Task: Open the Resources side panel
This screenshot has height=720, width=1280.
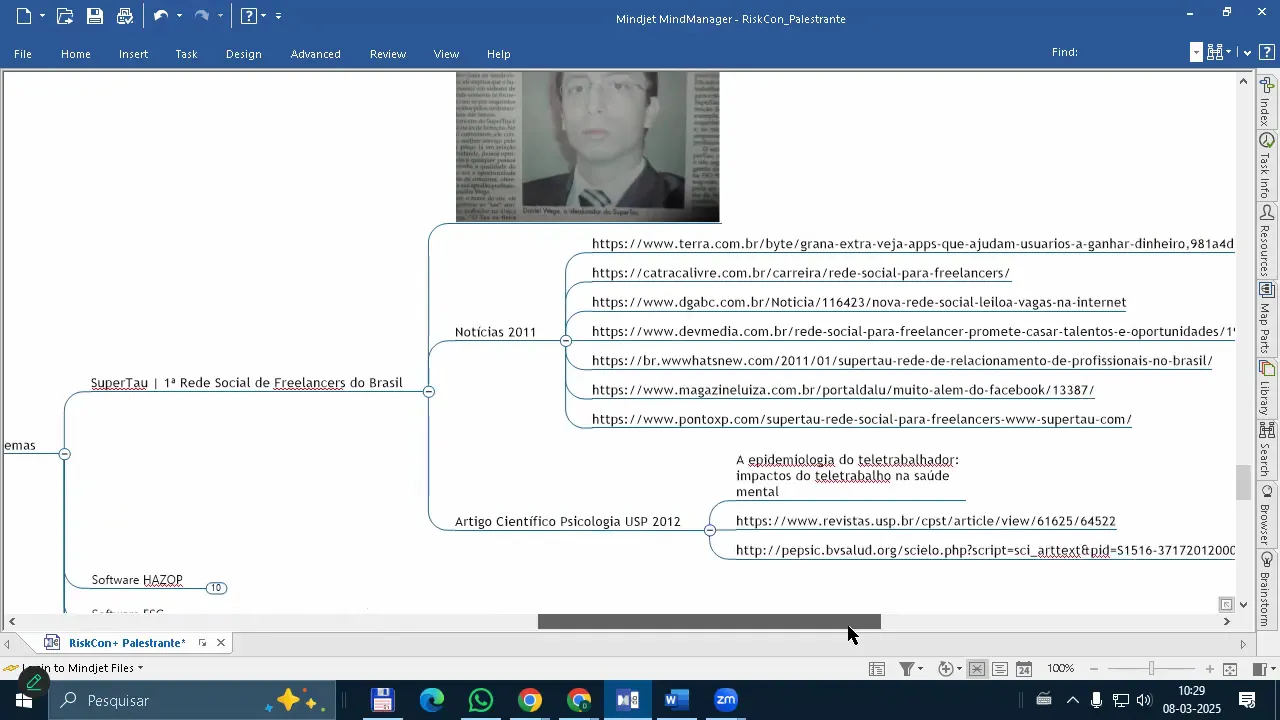Action: tap(1267, 240)
